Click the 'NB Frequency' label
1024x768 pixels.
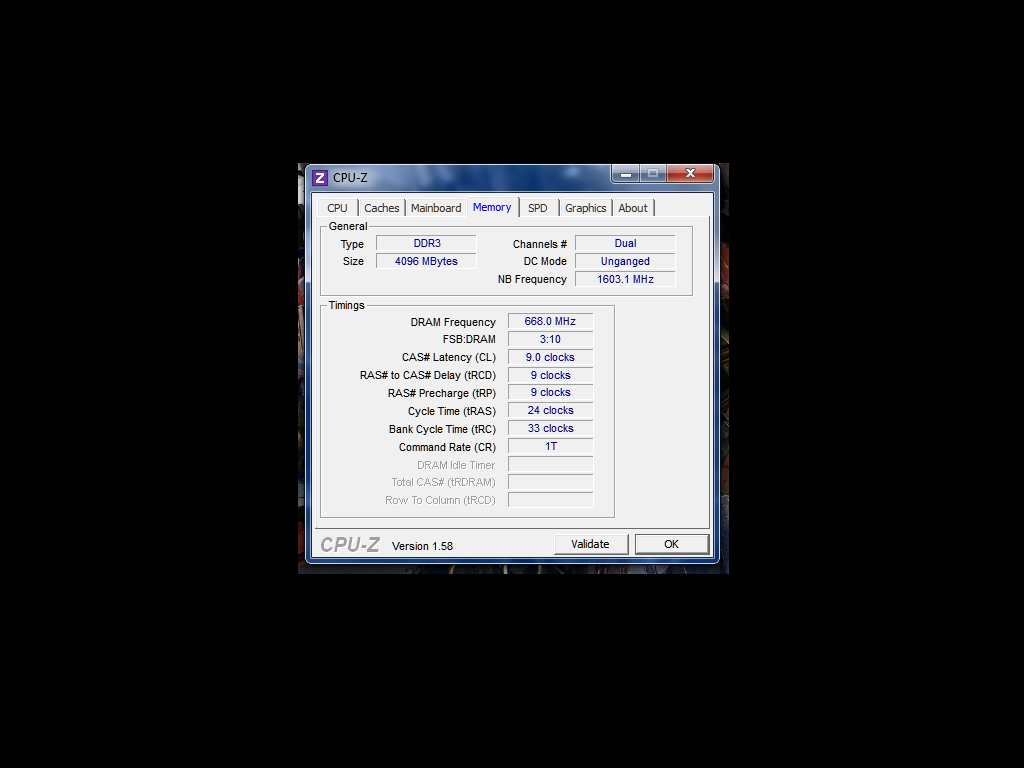coord(532,279)
